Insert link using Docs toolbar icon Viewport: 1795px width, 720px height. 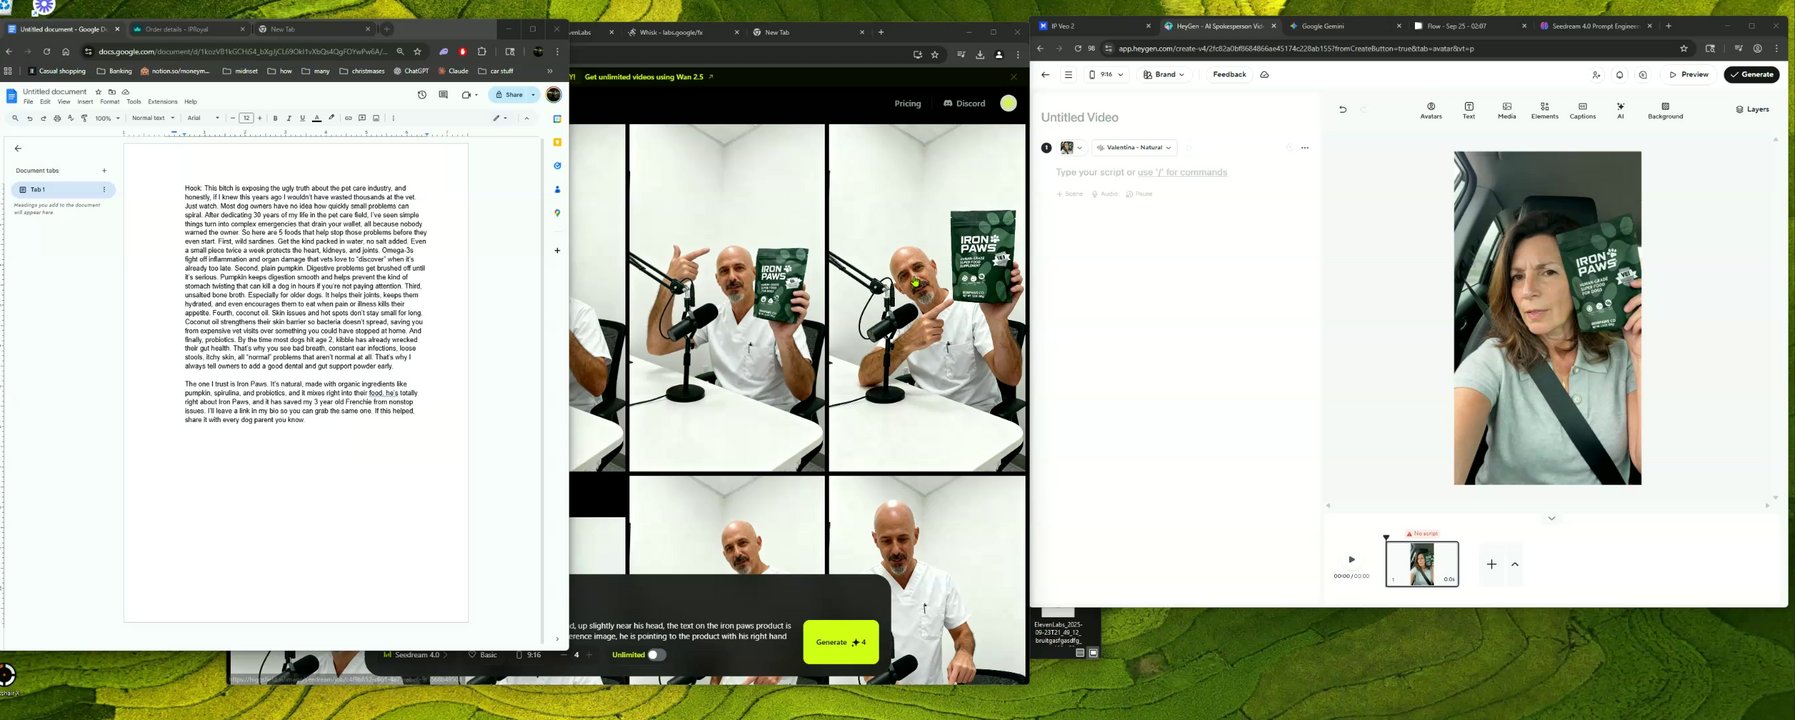(348, 118)
